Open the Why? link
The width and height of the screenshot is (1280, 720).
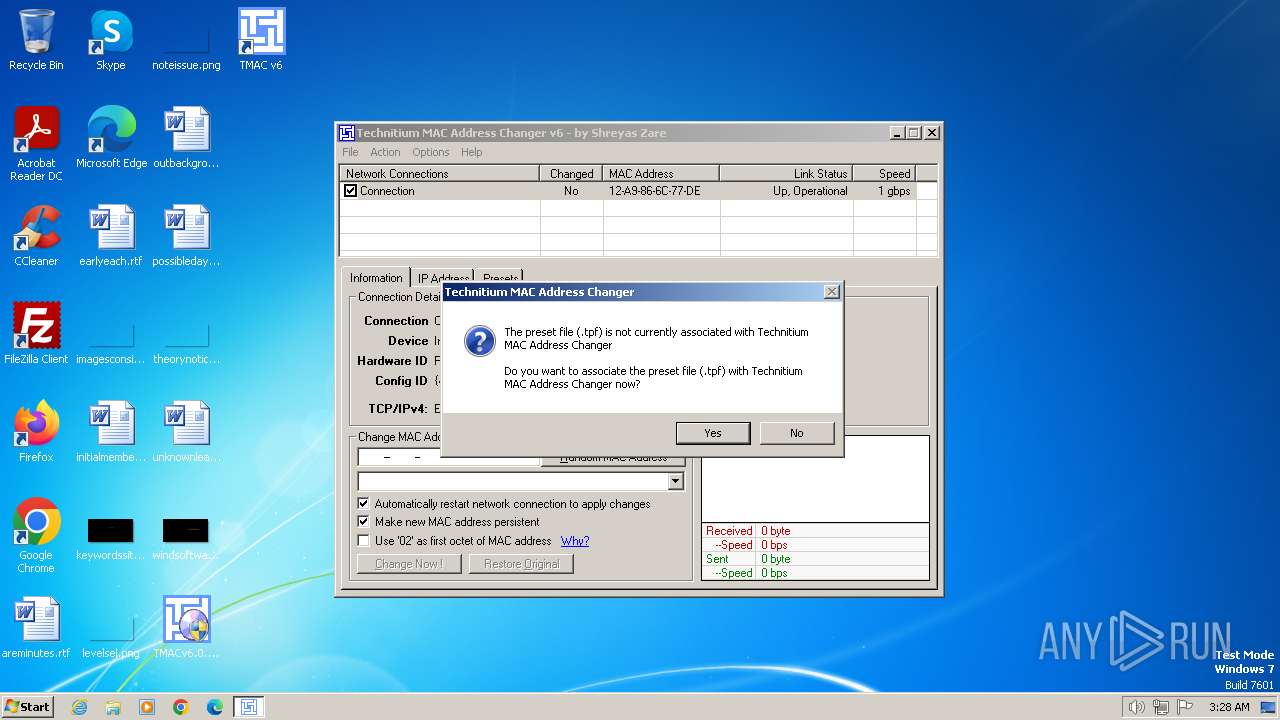(575, 541)
